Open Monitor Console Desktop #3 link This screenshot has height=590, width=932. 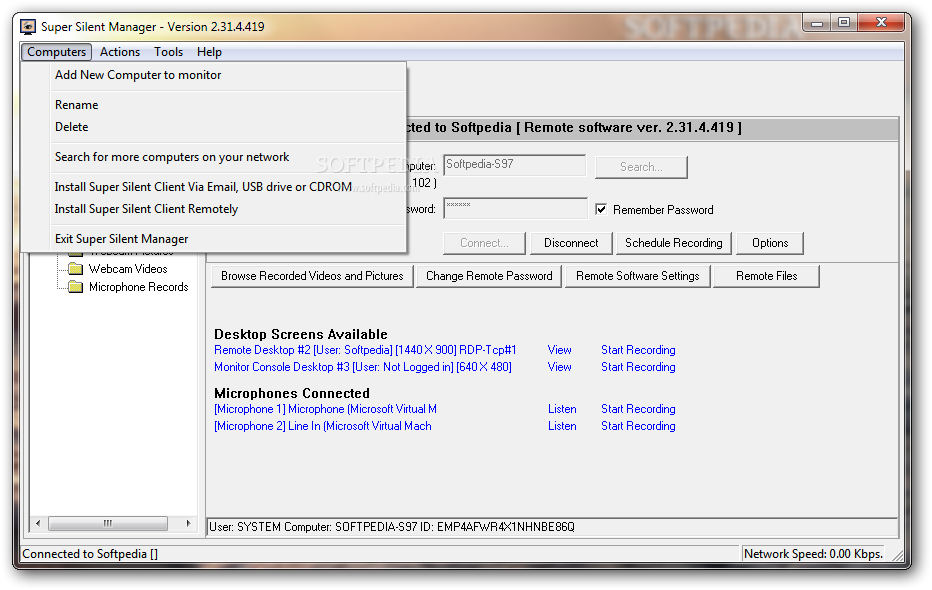click(363, 367)
